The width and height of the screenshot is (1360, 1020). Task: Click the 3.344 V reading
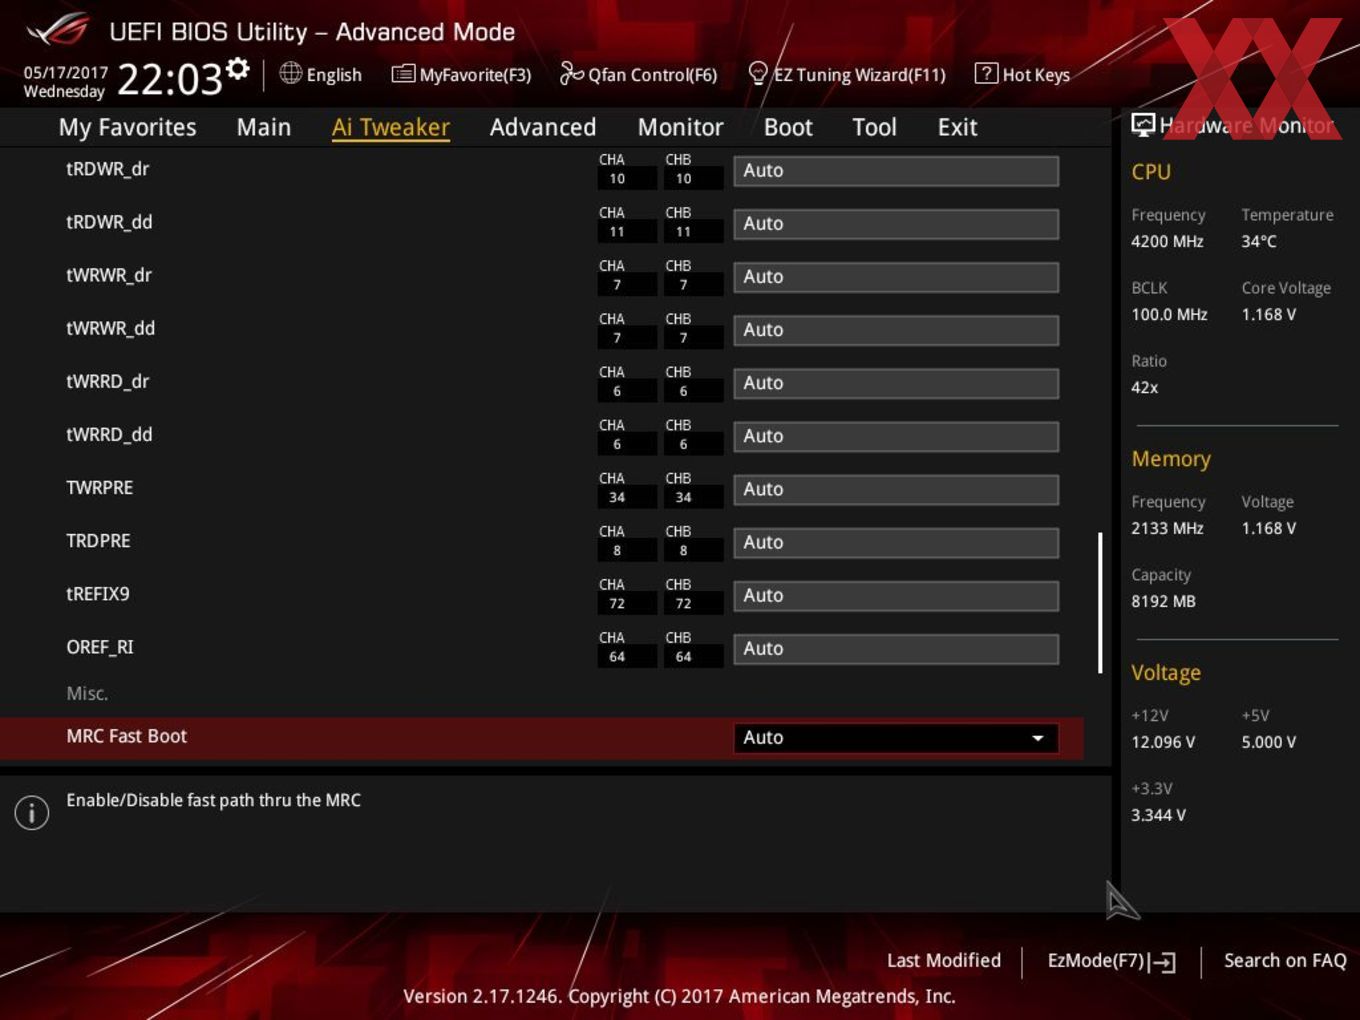tap(1158, 815)
